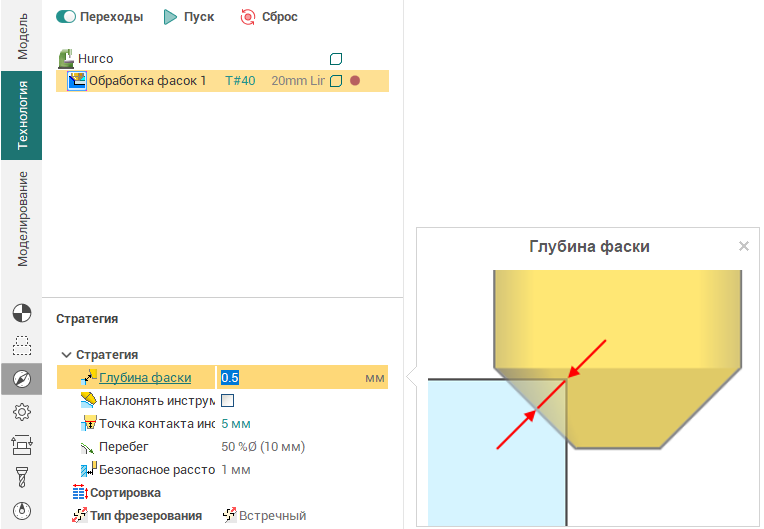Select the strategy compass icon in sidebar

(21, 379)
